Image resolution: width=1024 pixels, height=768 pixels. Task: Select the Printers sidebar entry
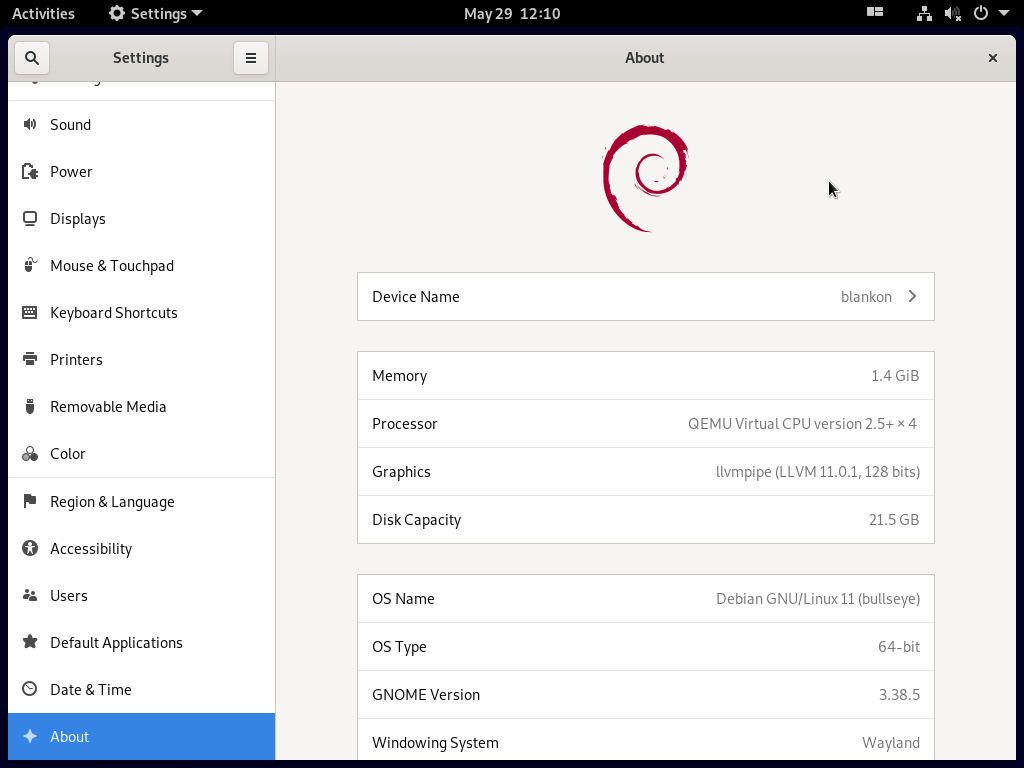pyautogui.click(x=142, y=359)
